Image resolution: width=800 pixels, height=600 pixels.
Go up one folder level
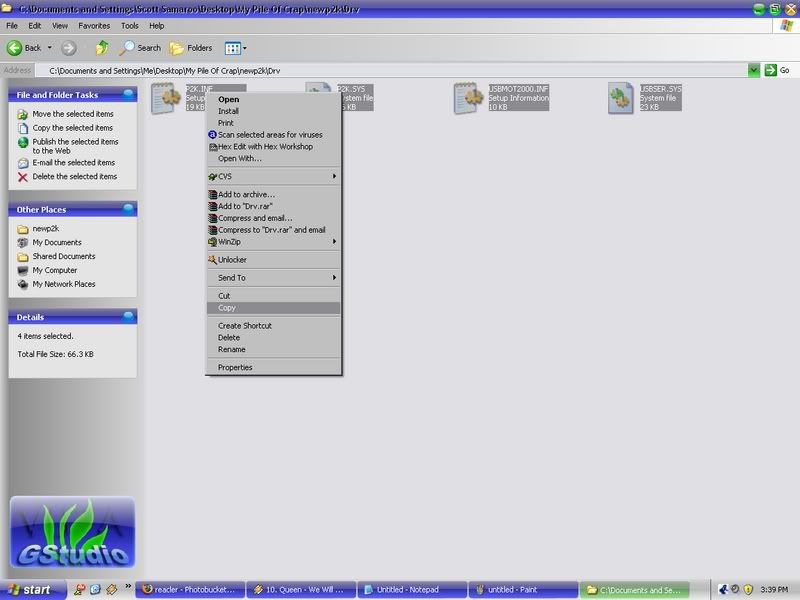pyautogui.click(x=102, y=48)
